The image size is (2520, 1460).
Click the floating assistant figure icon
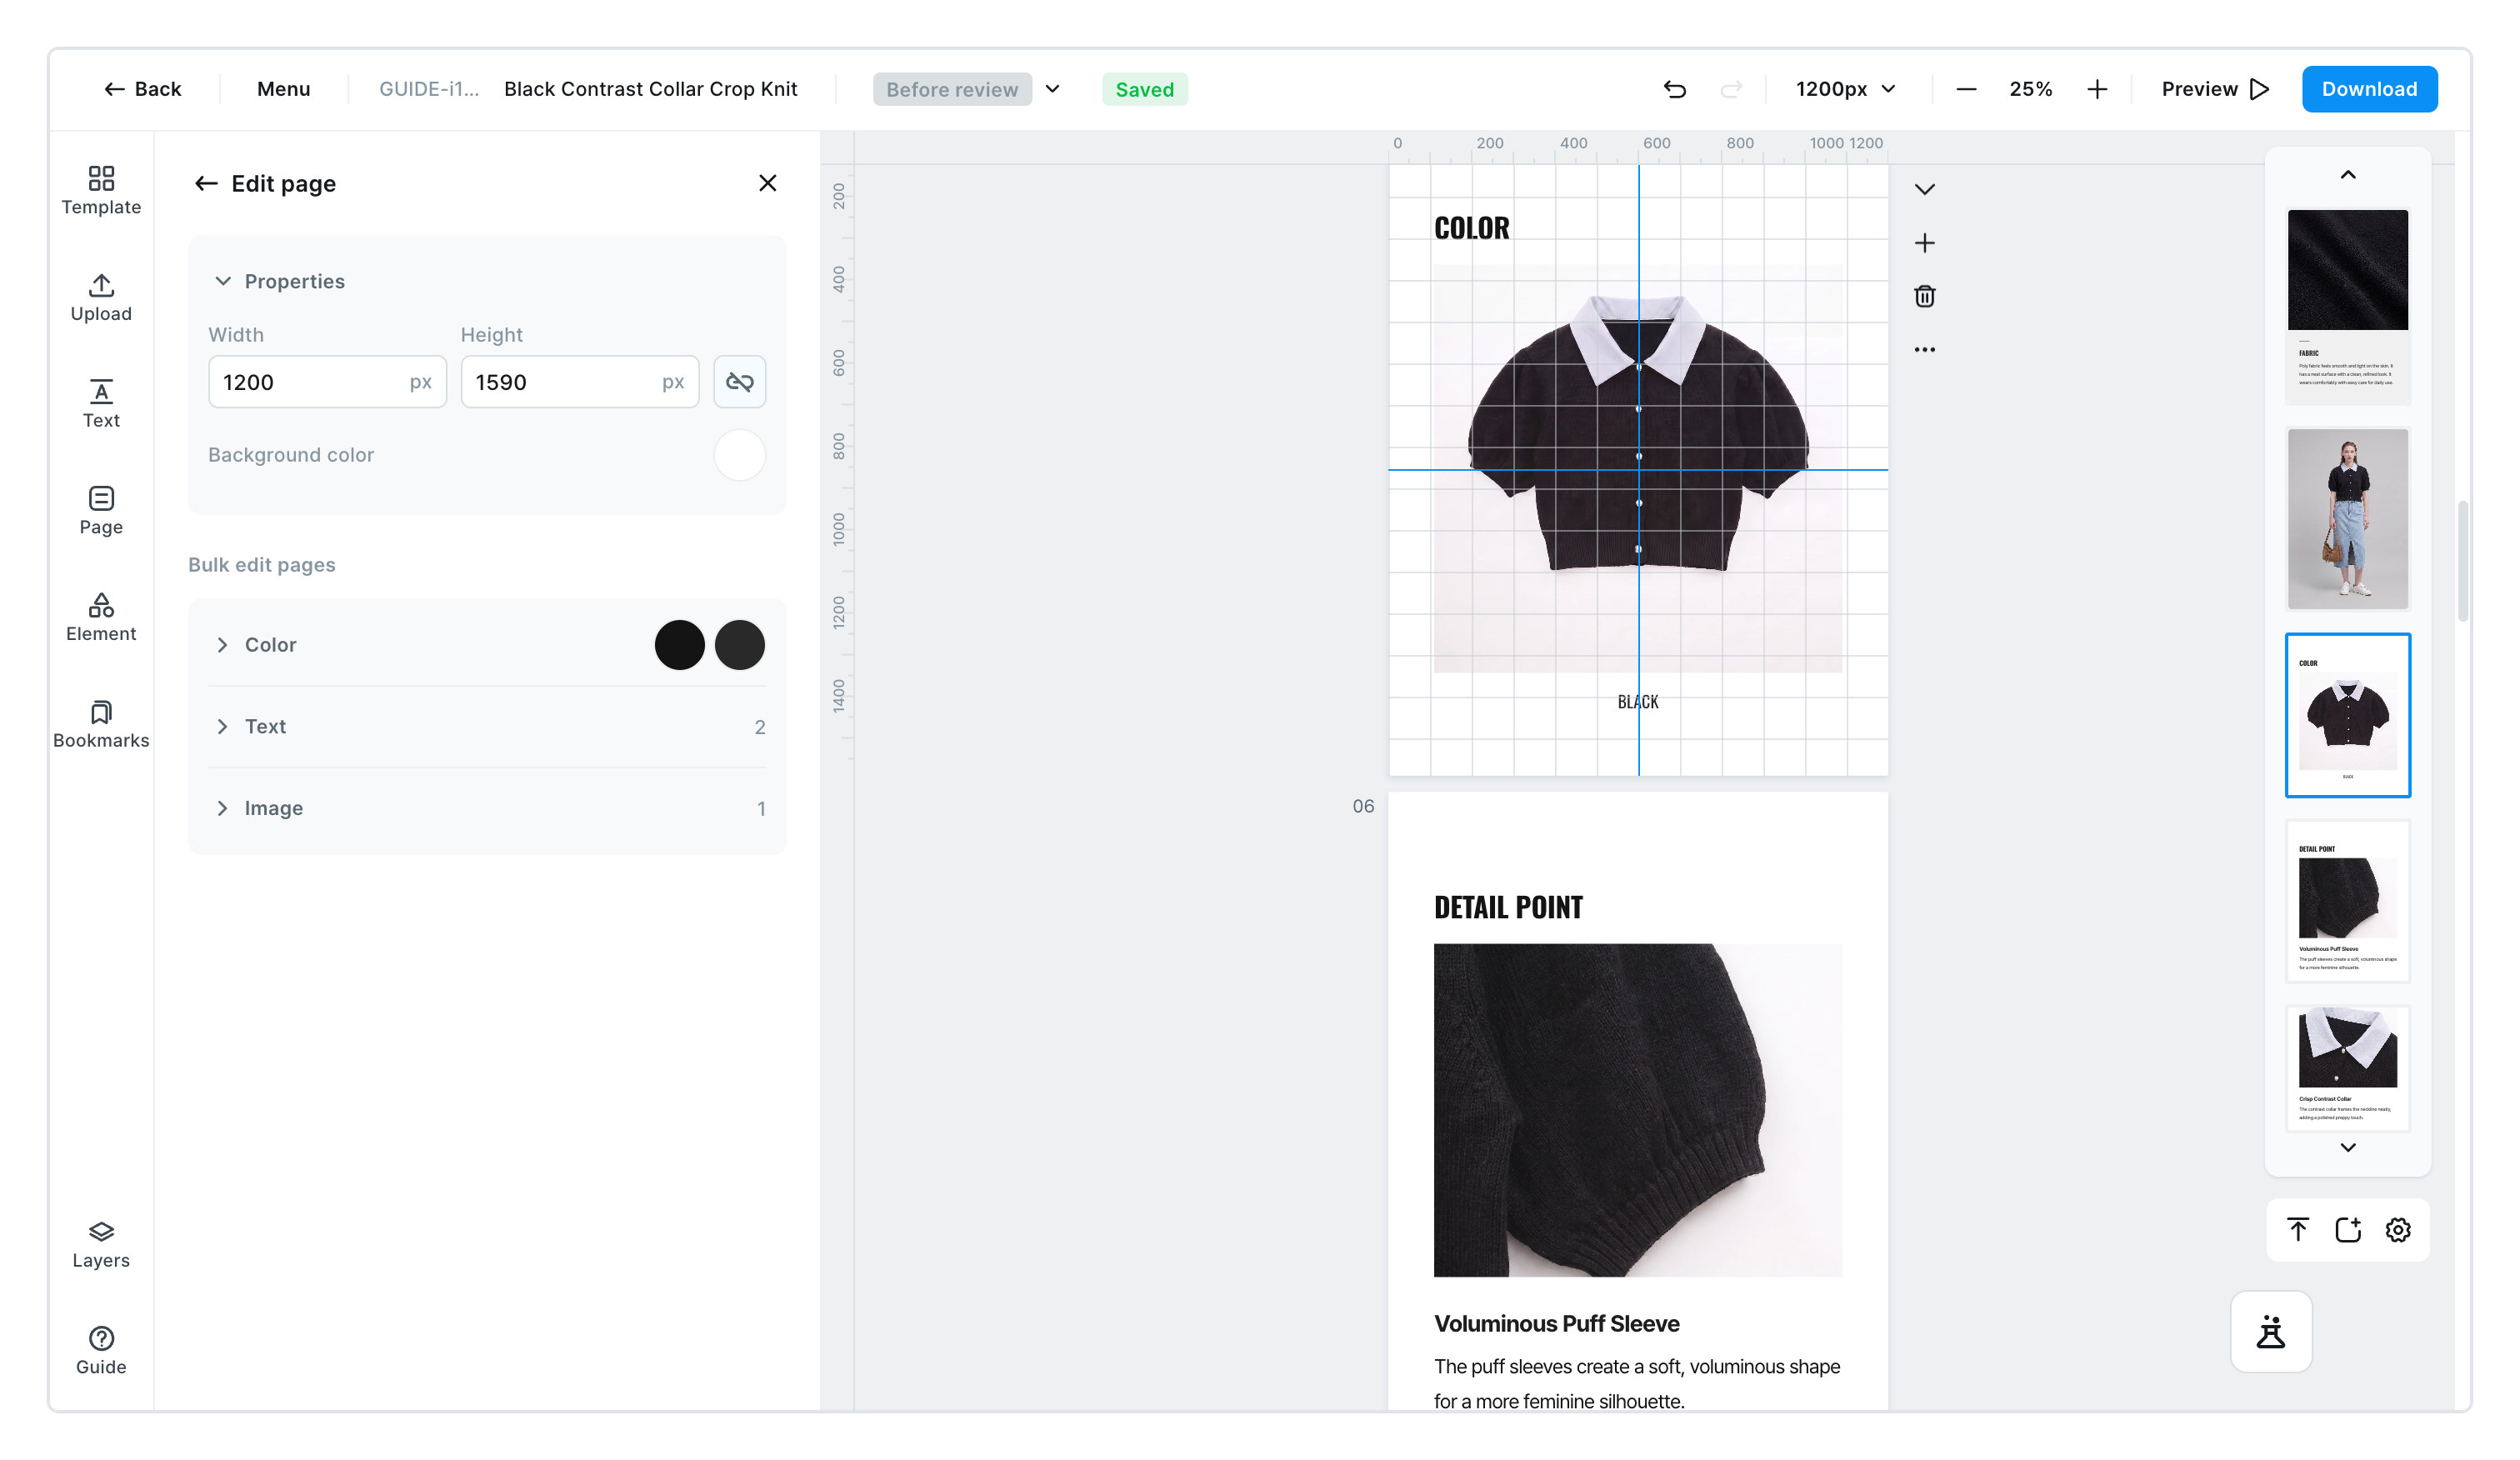tap(2271, 1332)
